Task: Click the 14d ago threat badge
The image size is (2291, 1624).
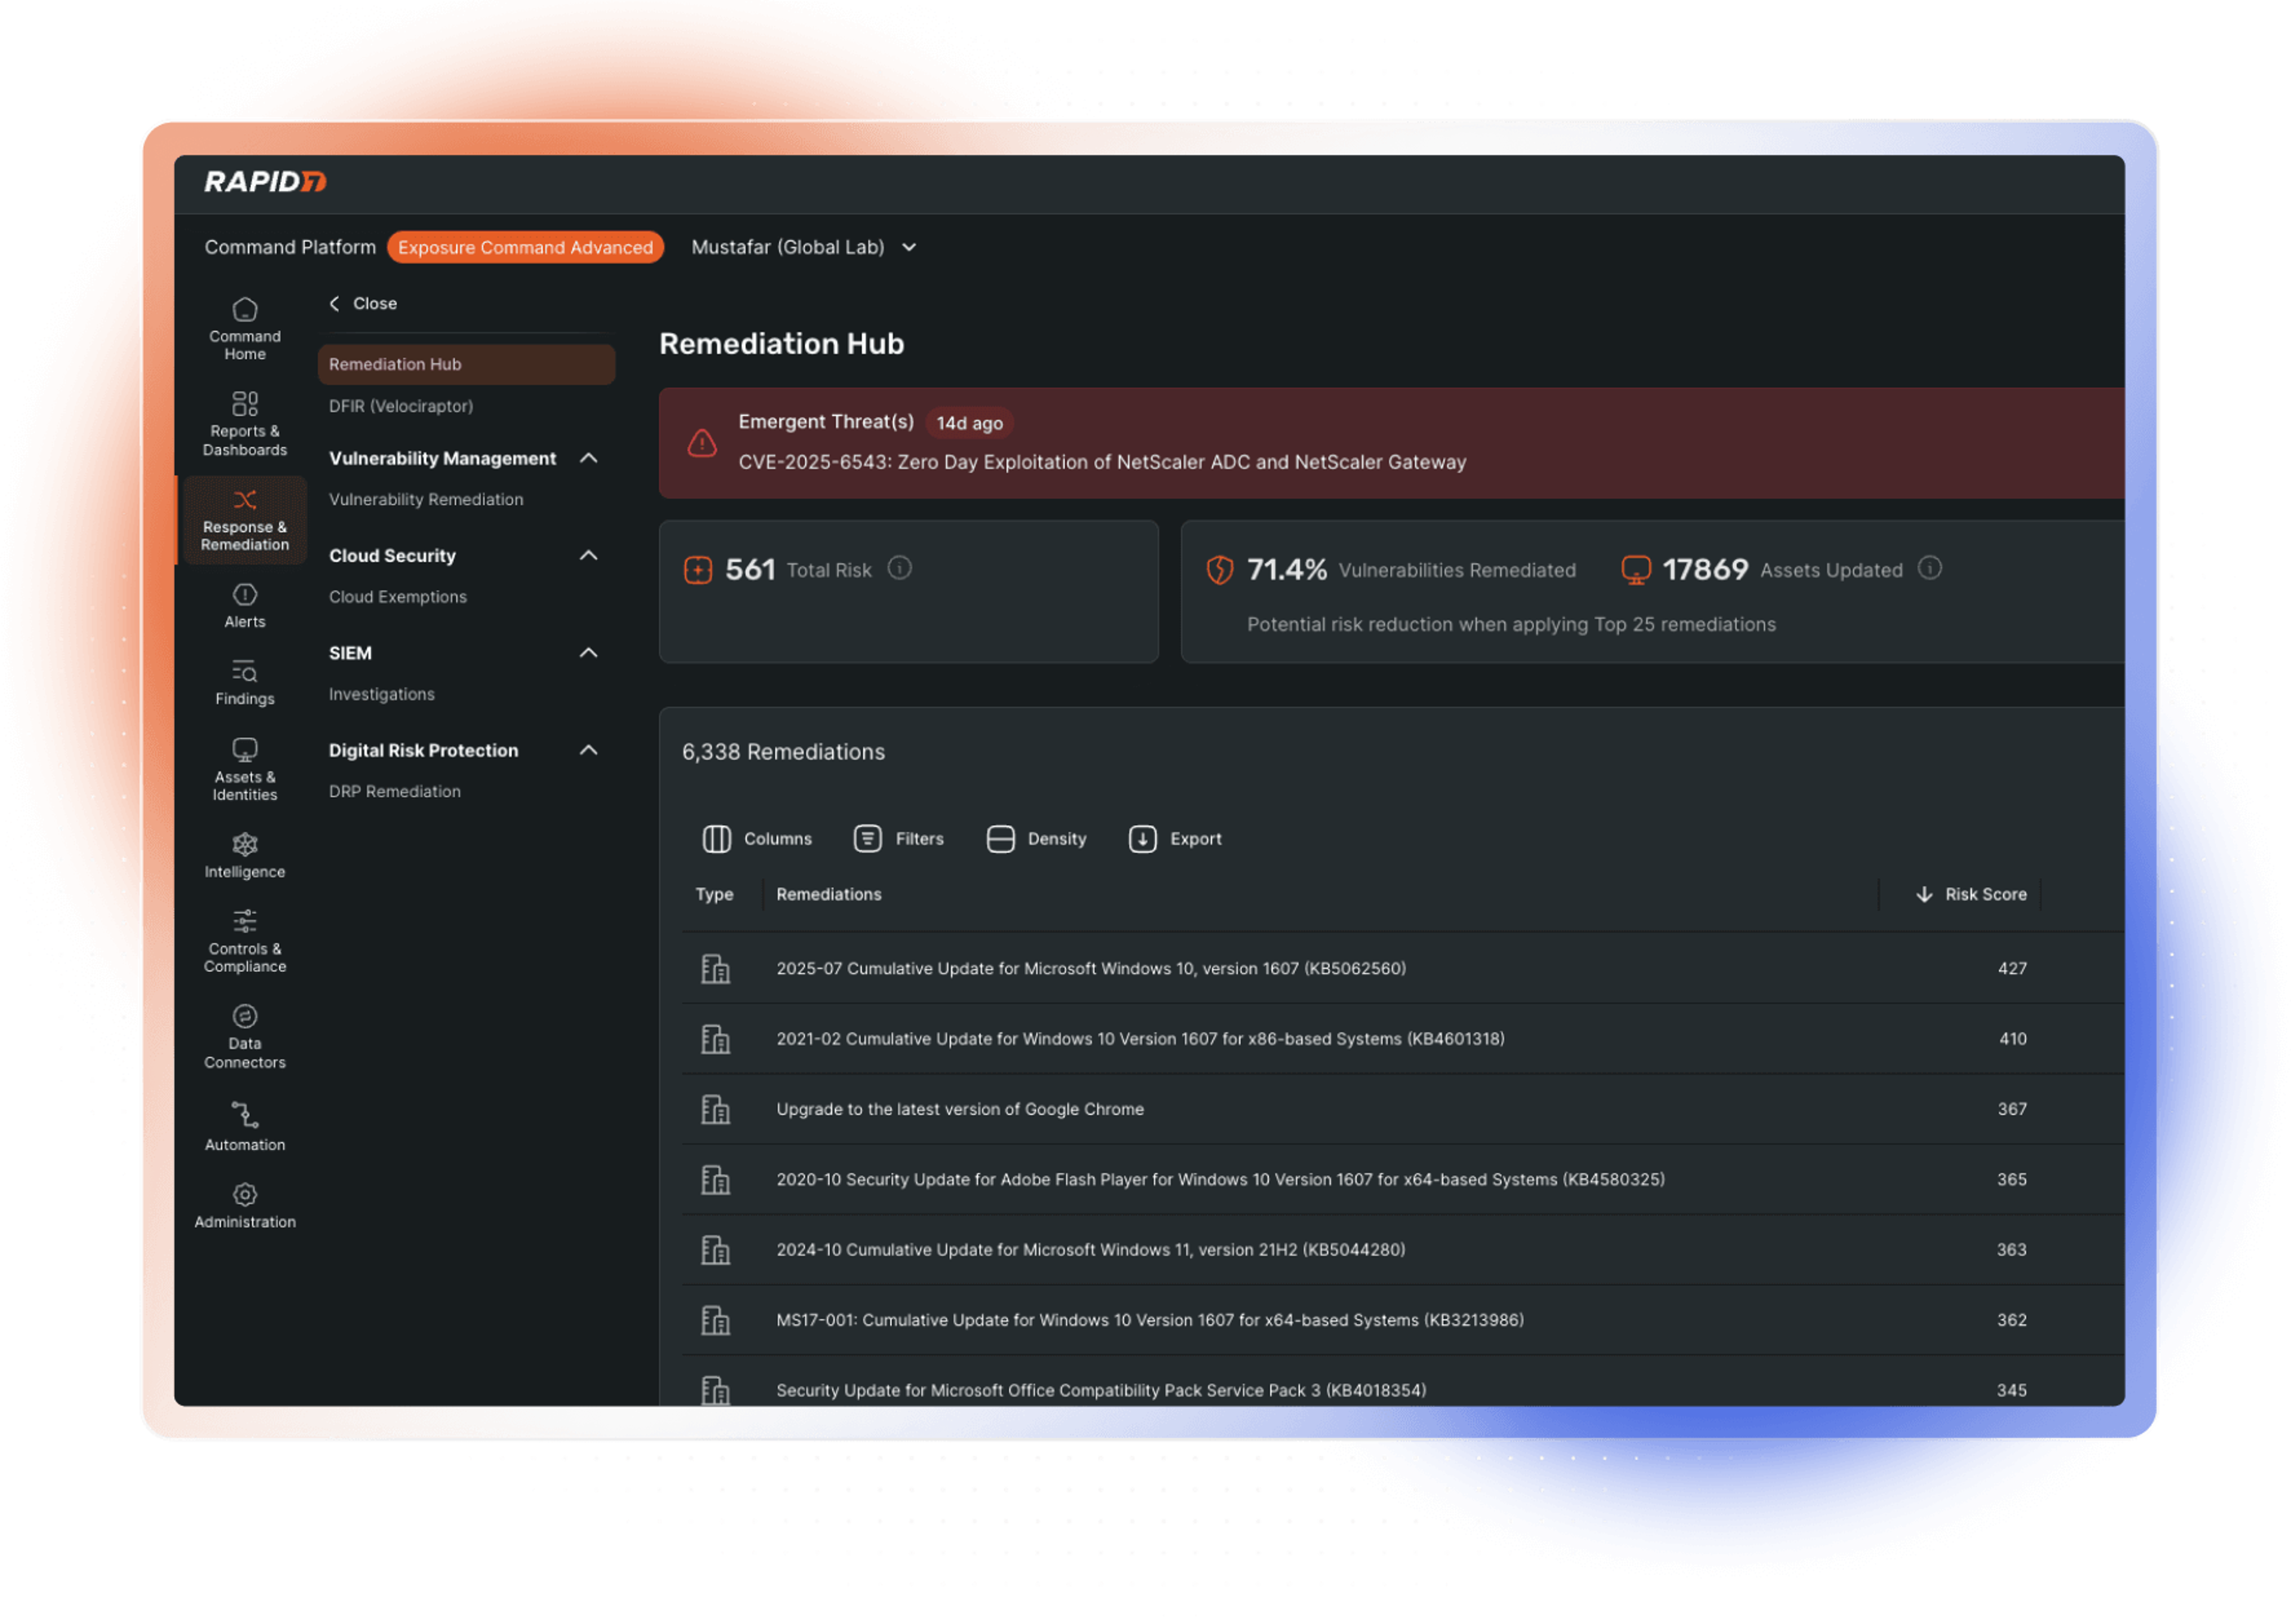Action: pos(969,423)
